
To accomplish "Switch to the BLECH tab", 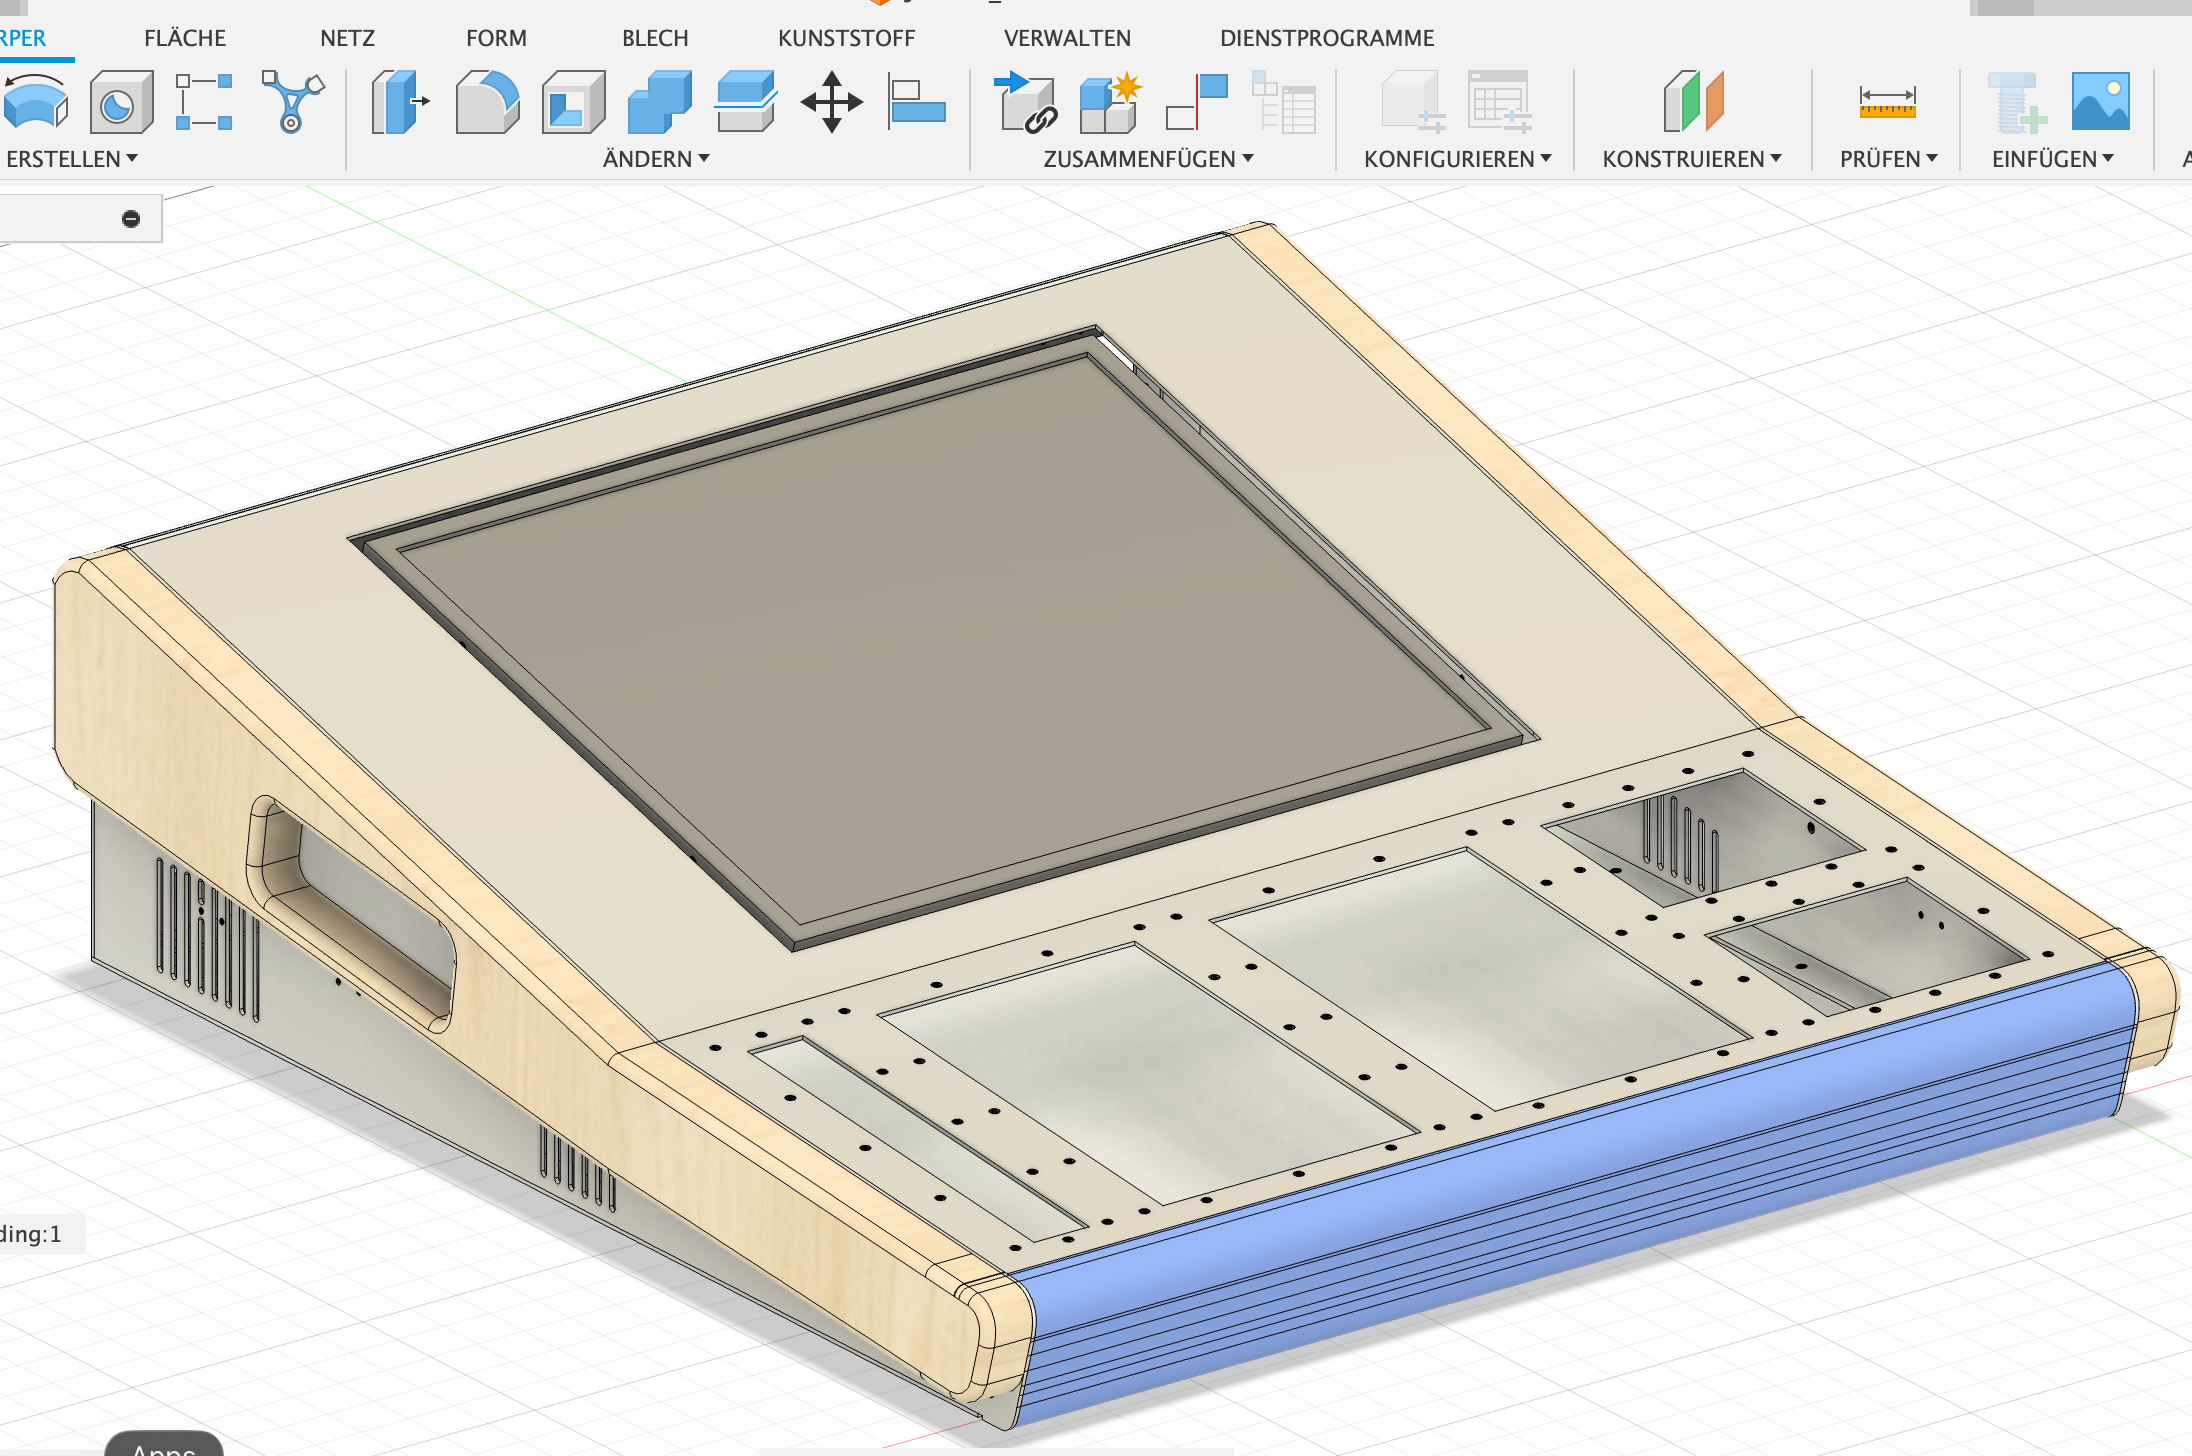I will coord(655,38).
